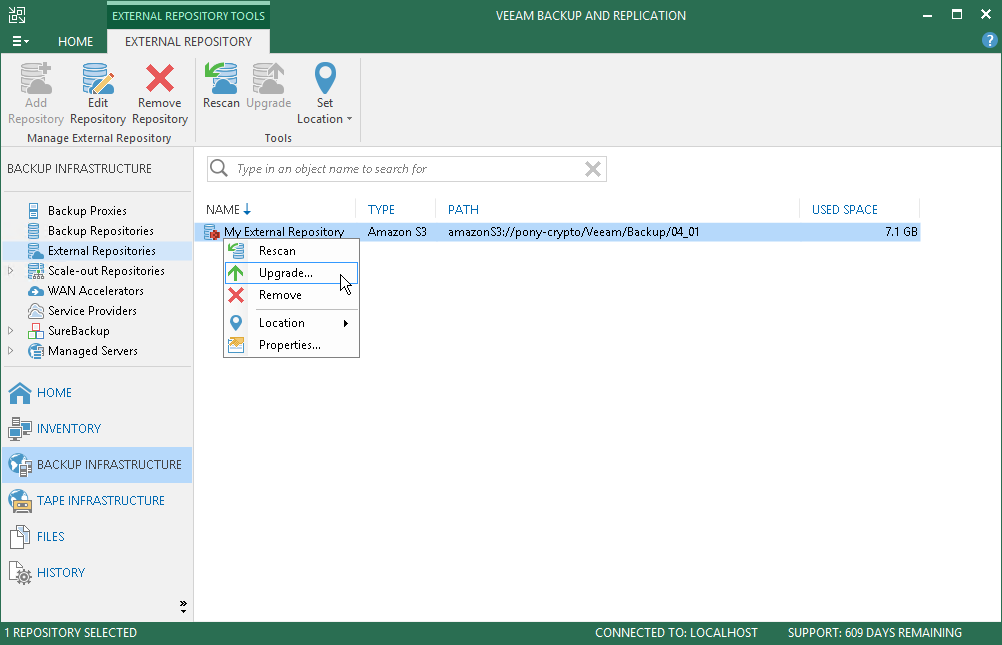Switch to the HOME ribbon tab
The width and height of the screenshot is (1002, 645).
(75, 42)
